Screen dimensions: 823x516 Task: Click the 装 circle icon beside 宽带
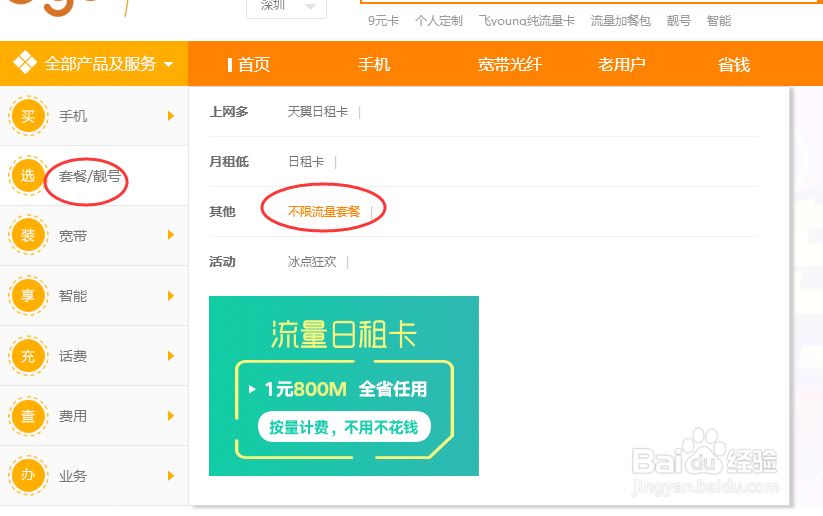(x=28, y=235)
